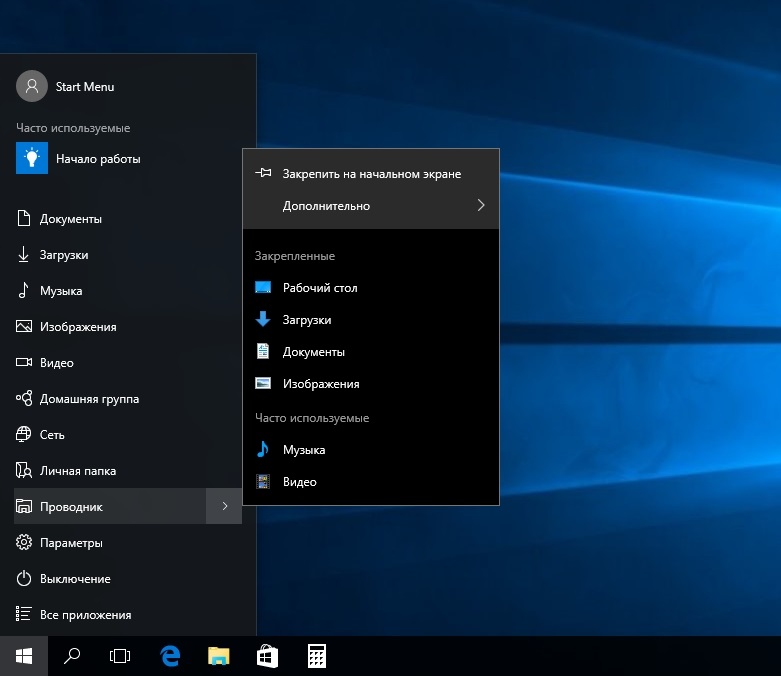This screenshot has width=781, height=676.
Task: Launch Microsoft Edge from the taskbar
Action: coord(170,656)
